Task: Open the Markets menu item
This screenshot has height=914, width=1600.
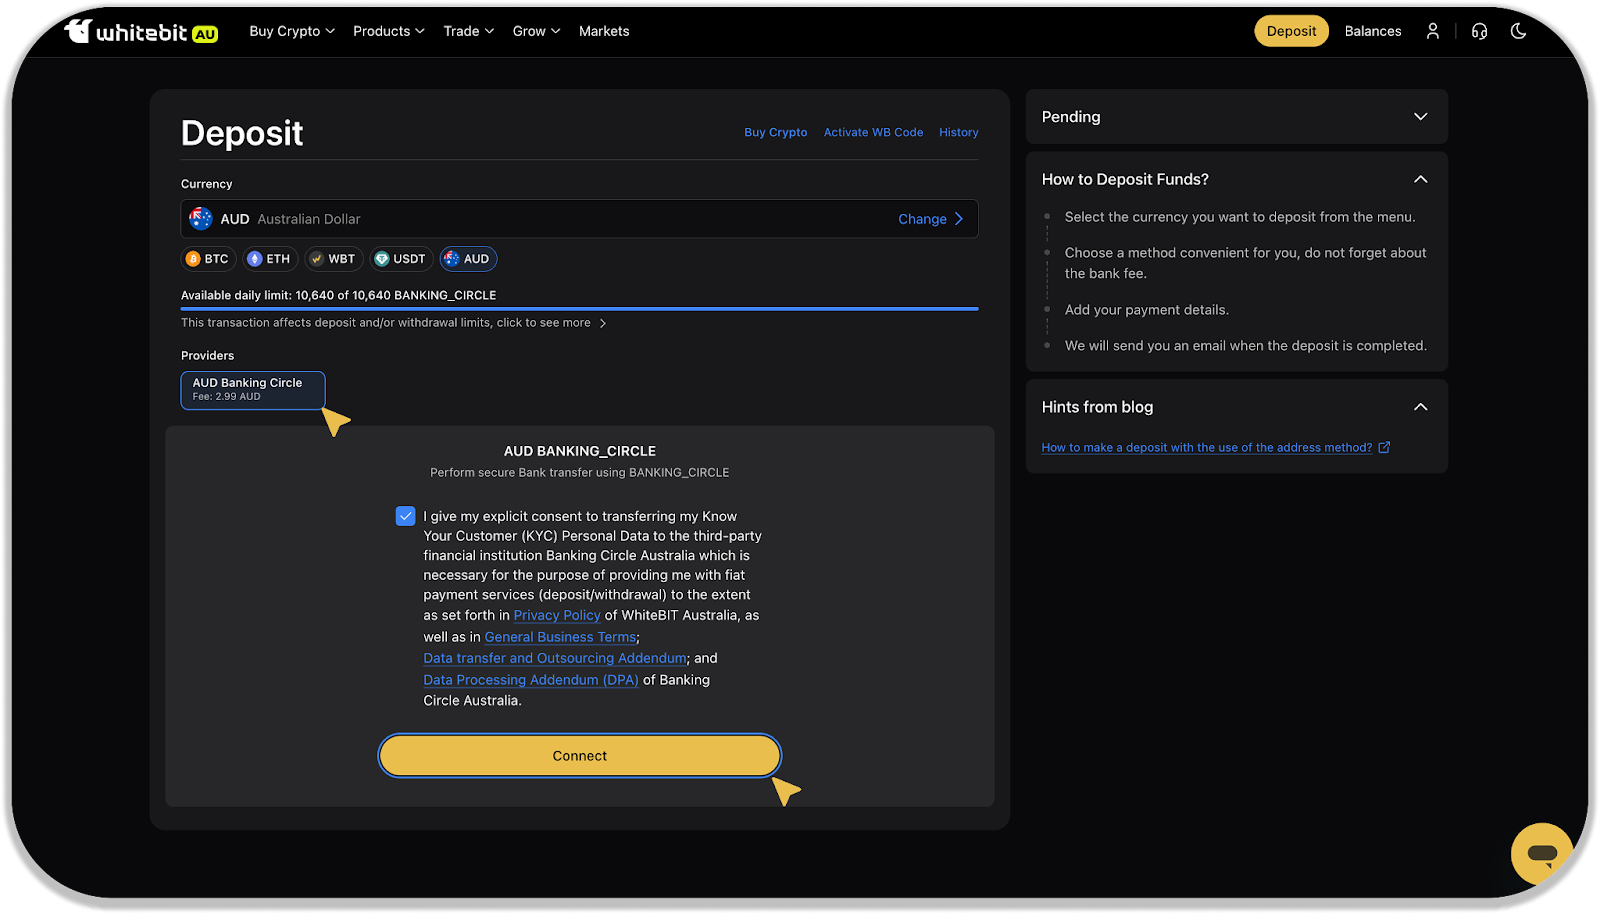Action: point(604,32)
